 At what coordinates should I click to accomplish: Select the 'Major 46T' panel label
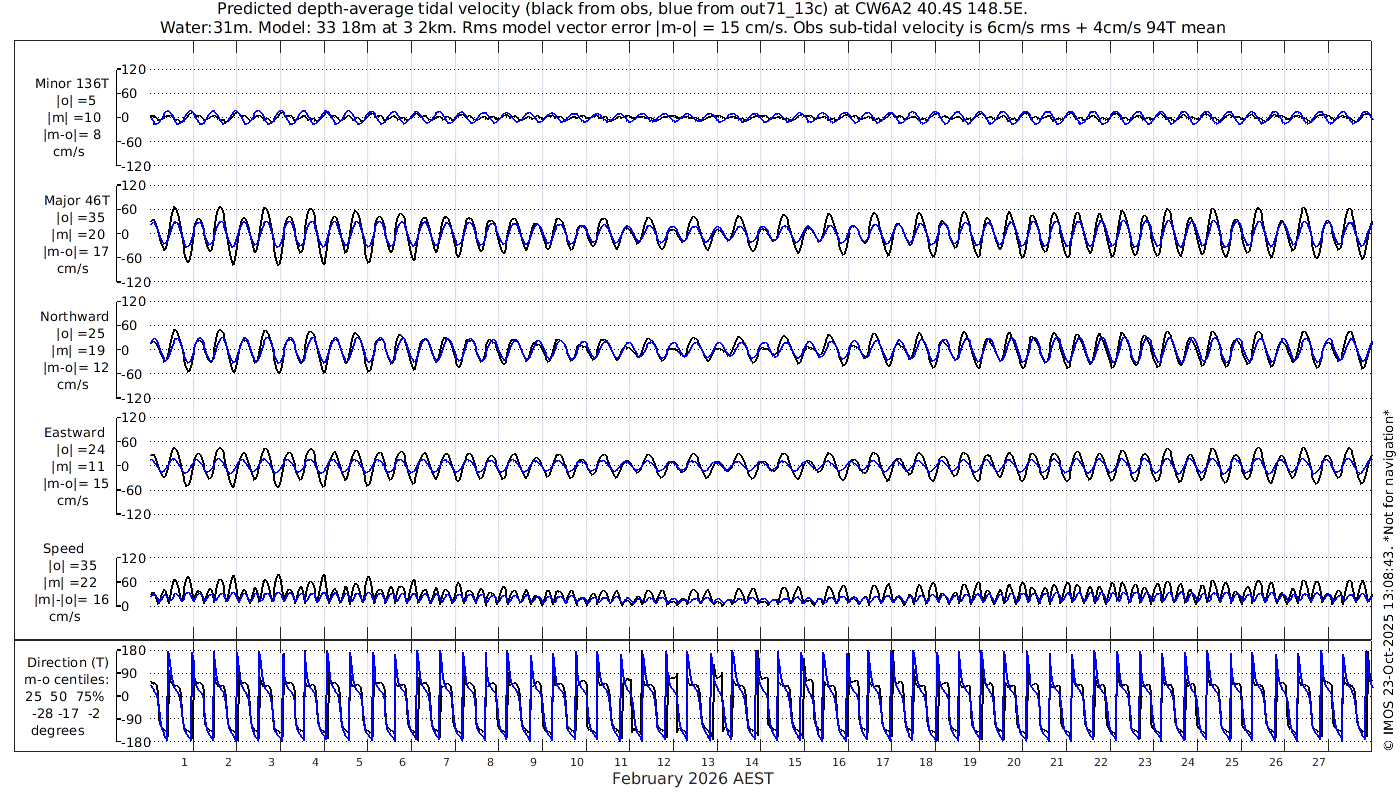click(76, 201)
